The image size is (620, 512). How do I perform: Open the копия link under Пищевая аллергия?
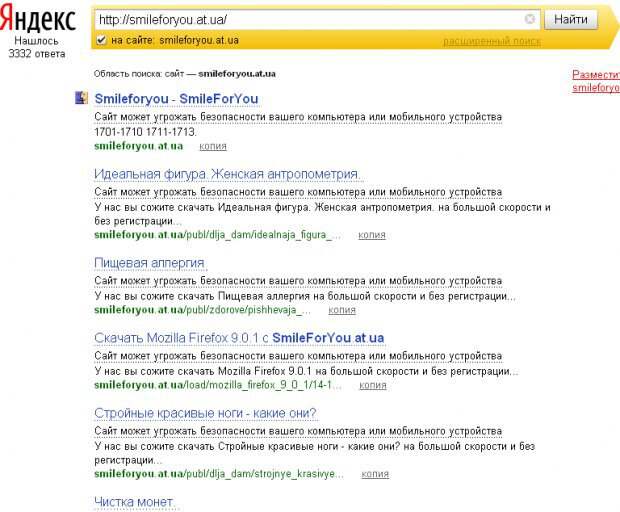341,310
